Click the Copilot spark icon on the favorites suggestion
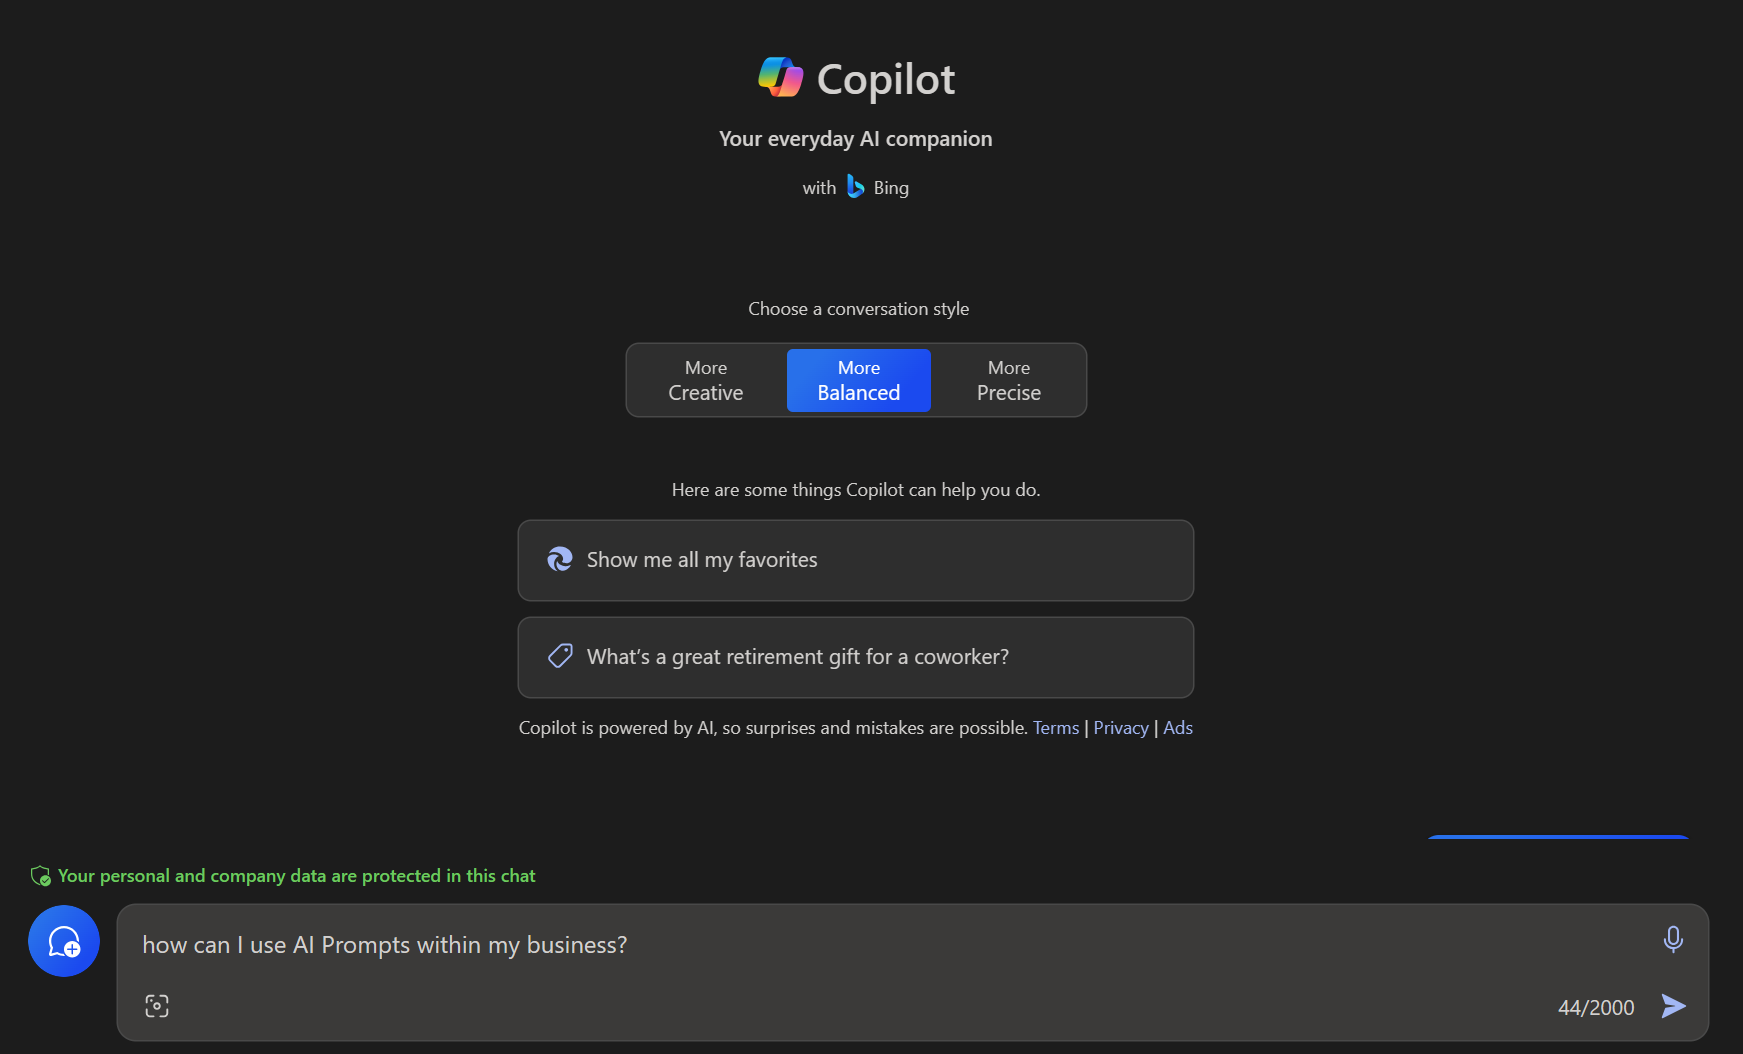This screenshot has width=1743, height=1054. click(x=560, y=559)
